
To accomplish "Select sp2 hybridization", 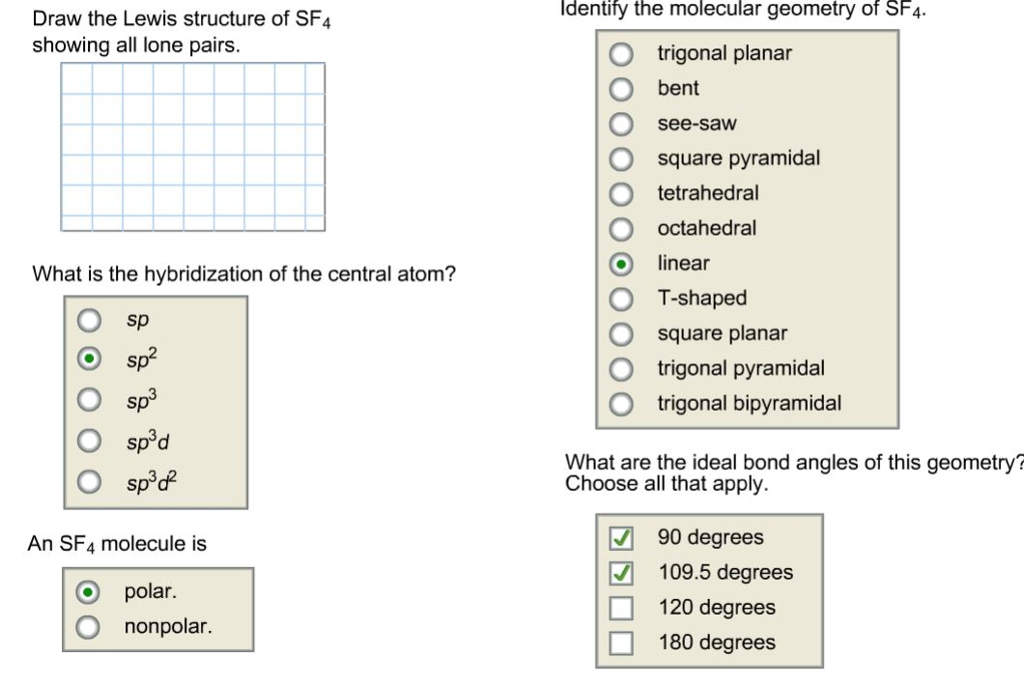I will 88,360.
